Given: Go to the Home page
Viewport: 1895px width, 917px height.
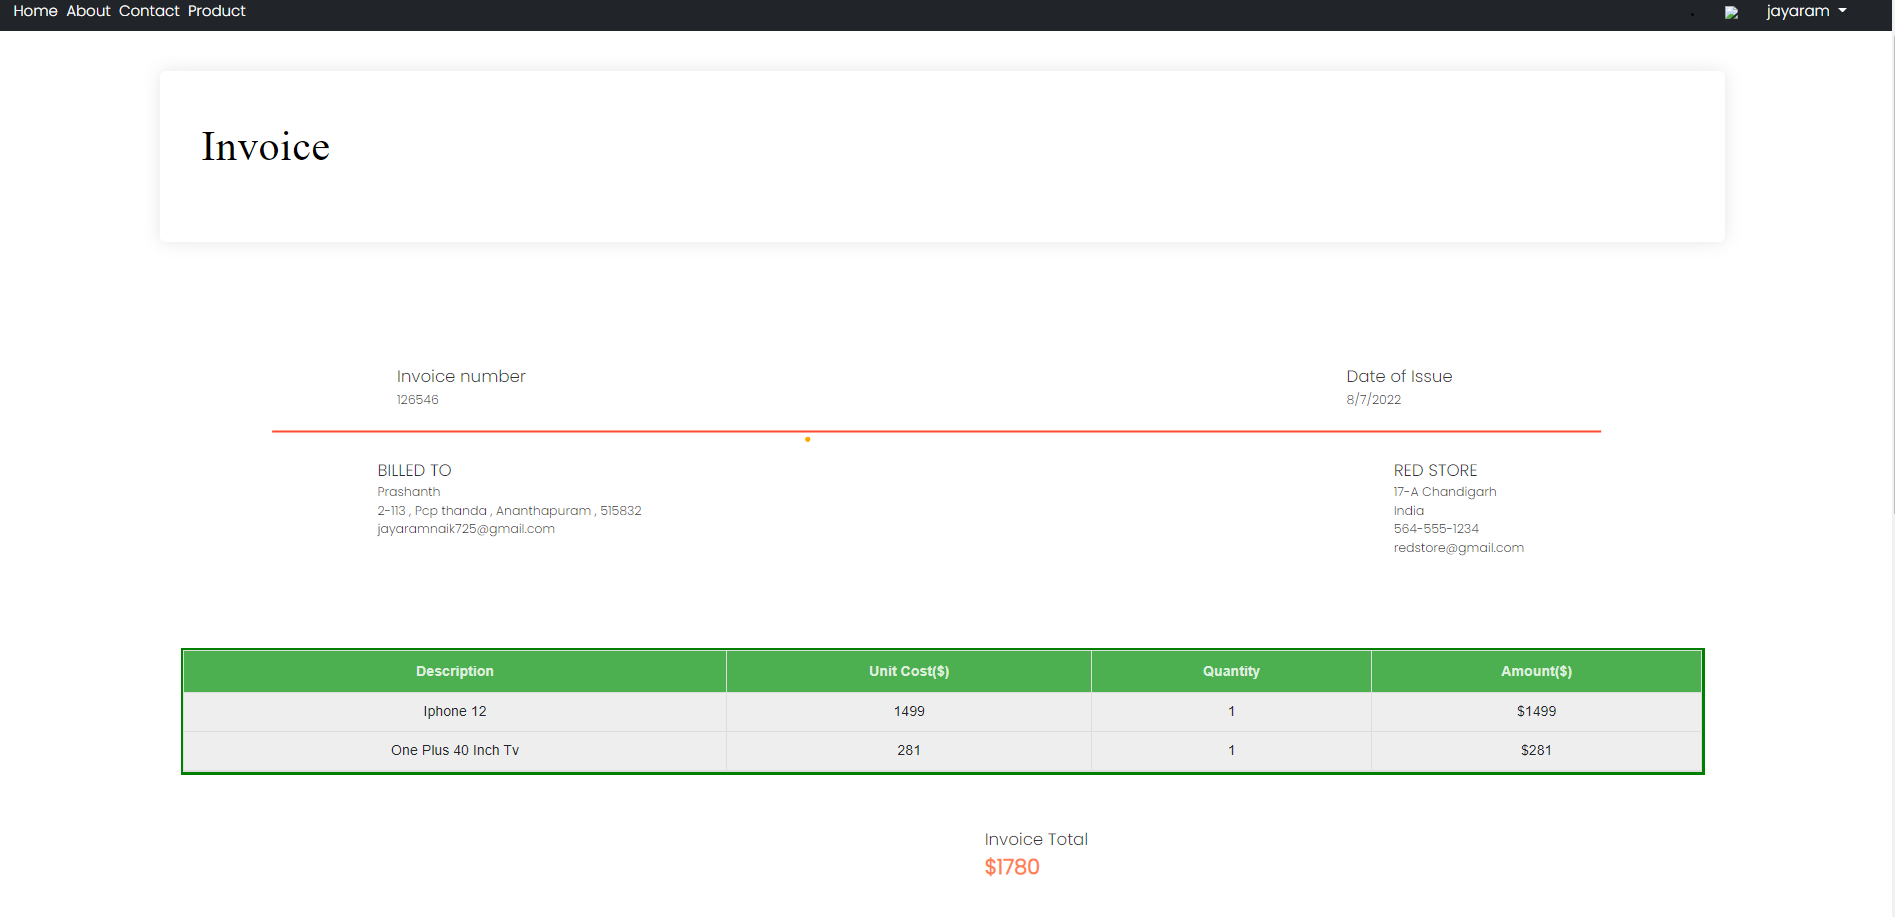Looking at the screenshot, I should point(35,11).
